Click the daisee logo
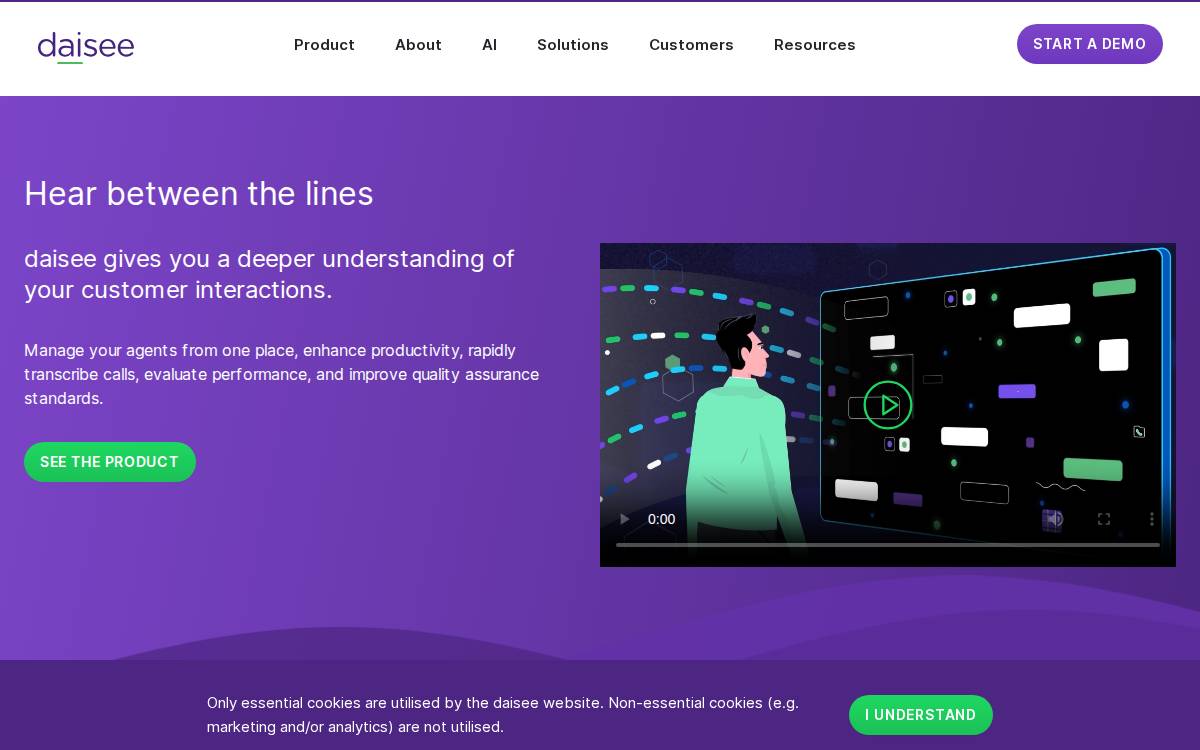1200x750 pixels. [x=86, y=47]
